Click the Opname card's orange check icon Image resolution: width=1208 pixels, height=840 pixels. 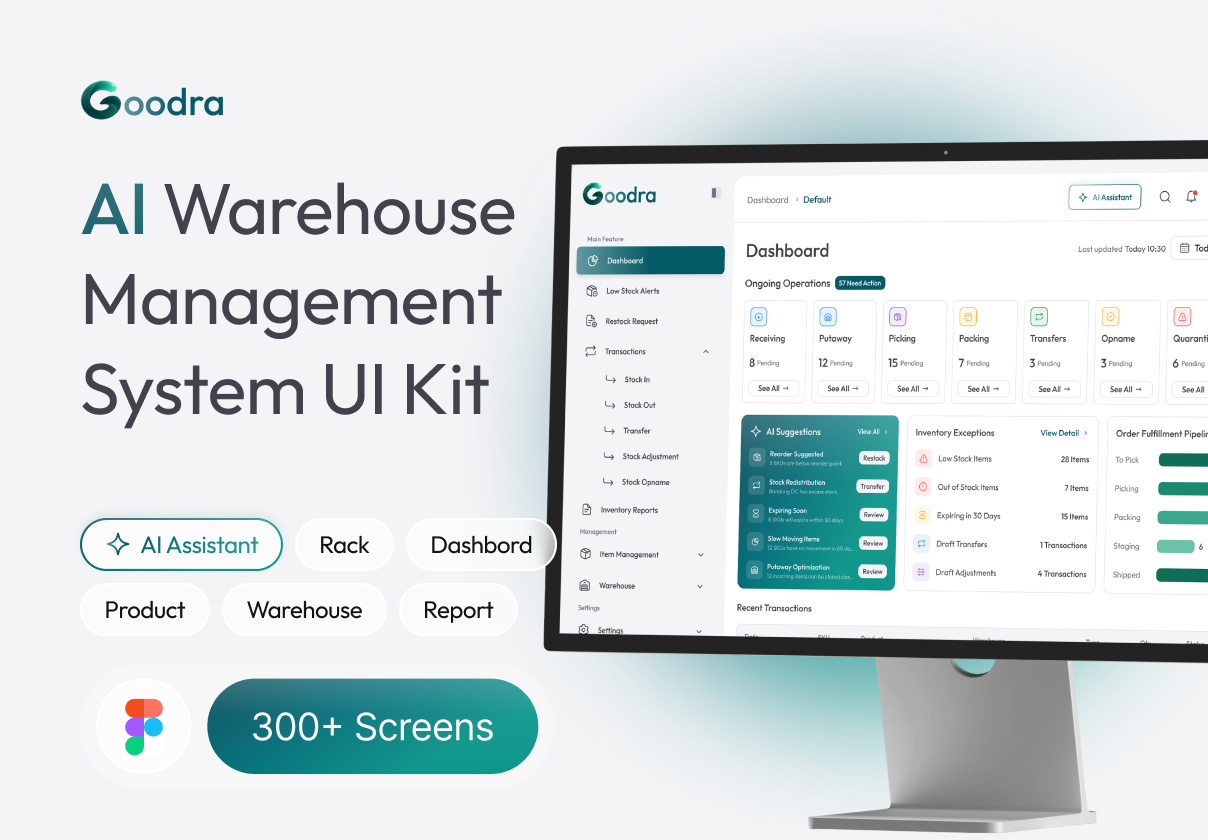(x=1110, y=317)
